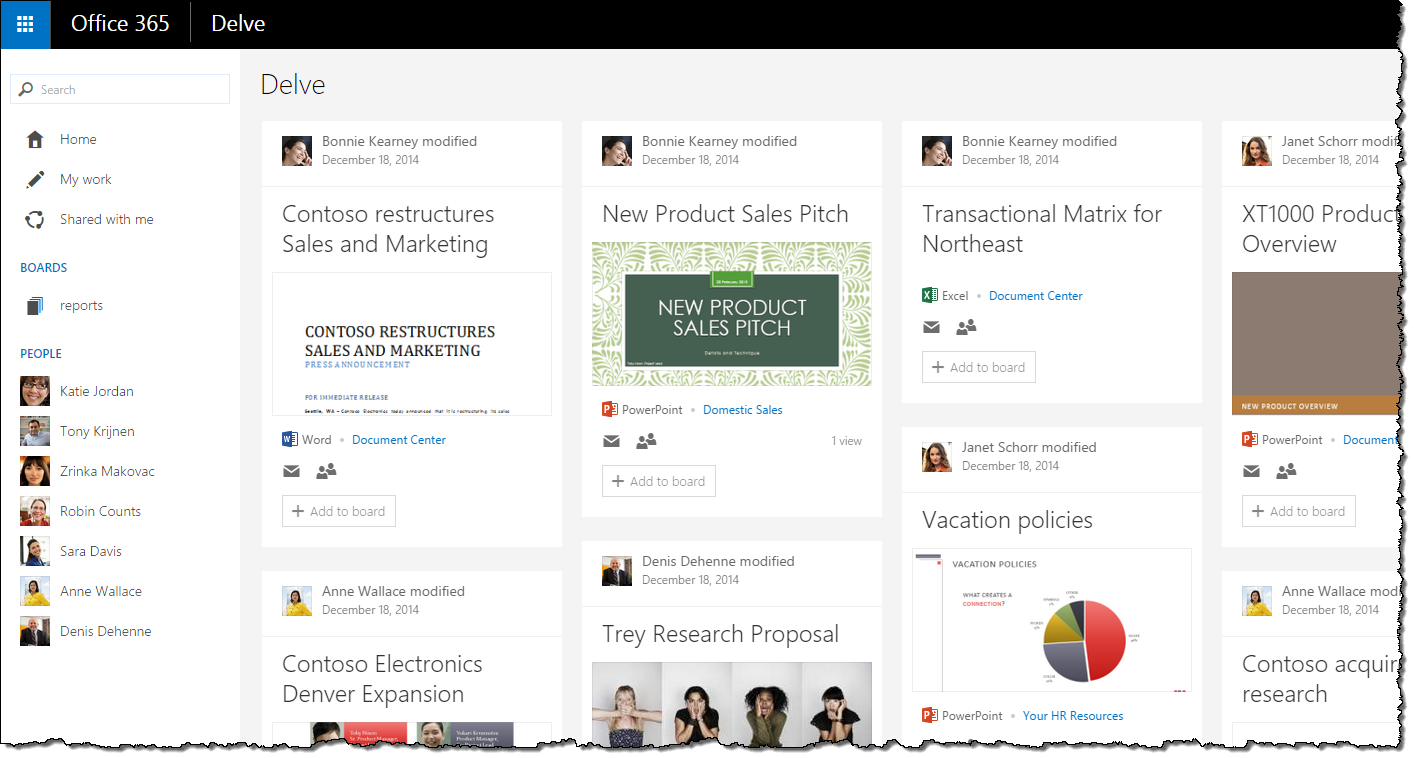Screen dimensions: 1414x758
Task: Open the Vacation policies pie chart thumbnail
Action: [1052, 620]
